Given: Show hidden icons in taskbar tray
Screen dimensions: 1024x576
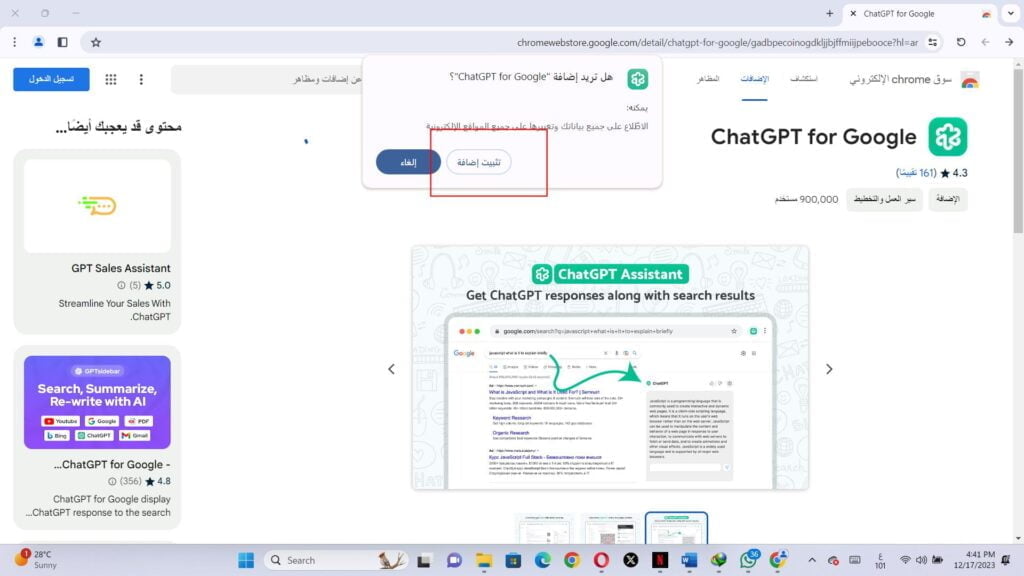Looking at the screenshot, I should 809,560.
